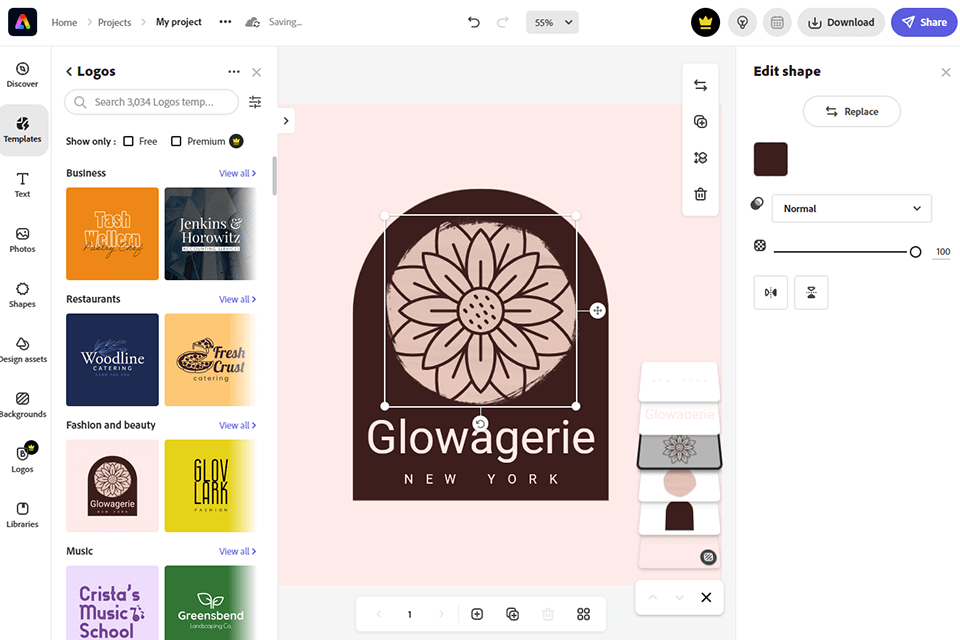
Task: Open the brand kit lightbulb menu
Action: (741, 21)
